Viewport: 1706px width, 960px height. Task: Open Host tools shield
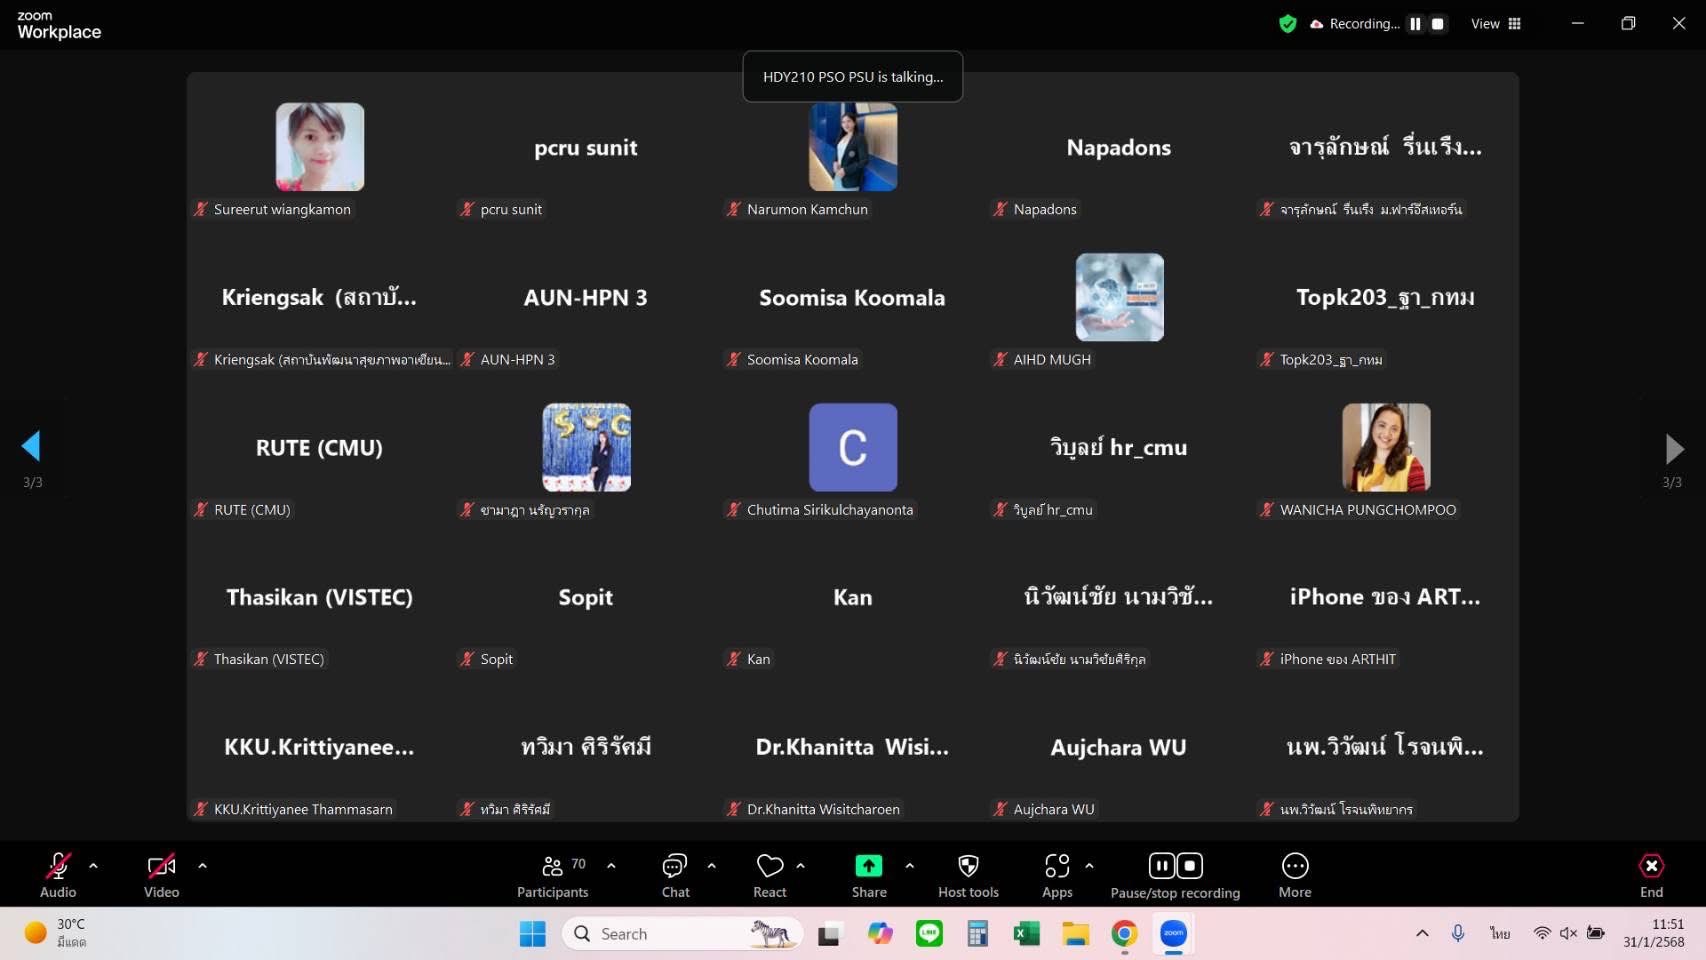click(x=967, y=875)
